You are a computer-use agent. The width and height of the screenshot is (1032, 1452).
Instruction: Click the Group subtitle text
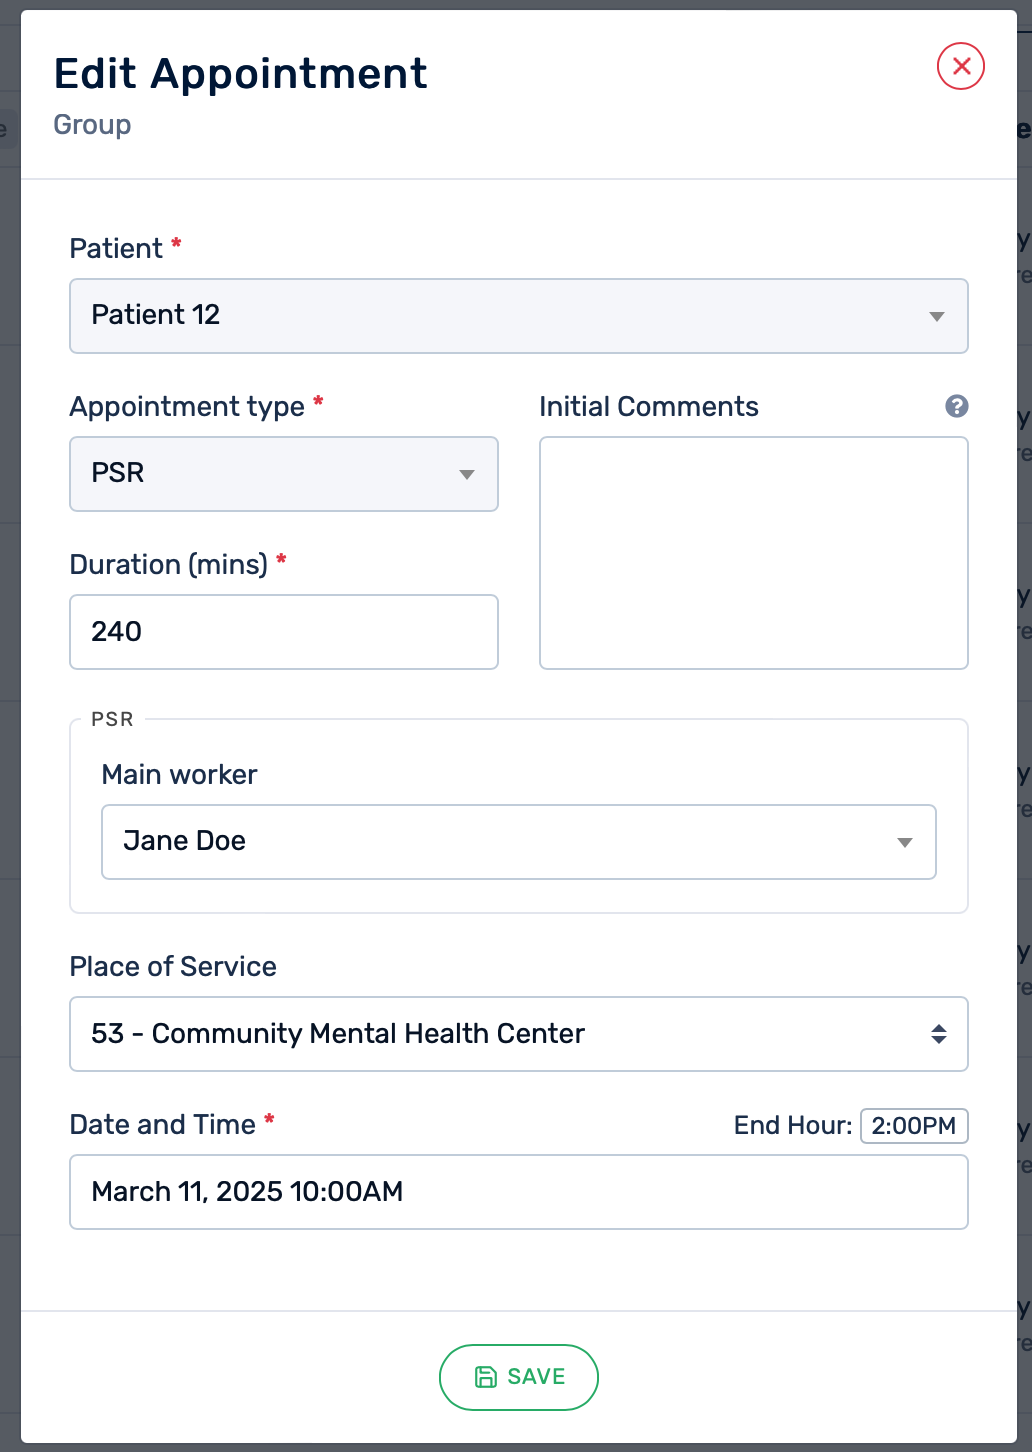(92, 125)
